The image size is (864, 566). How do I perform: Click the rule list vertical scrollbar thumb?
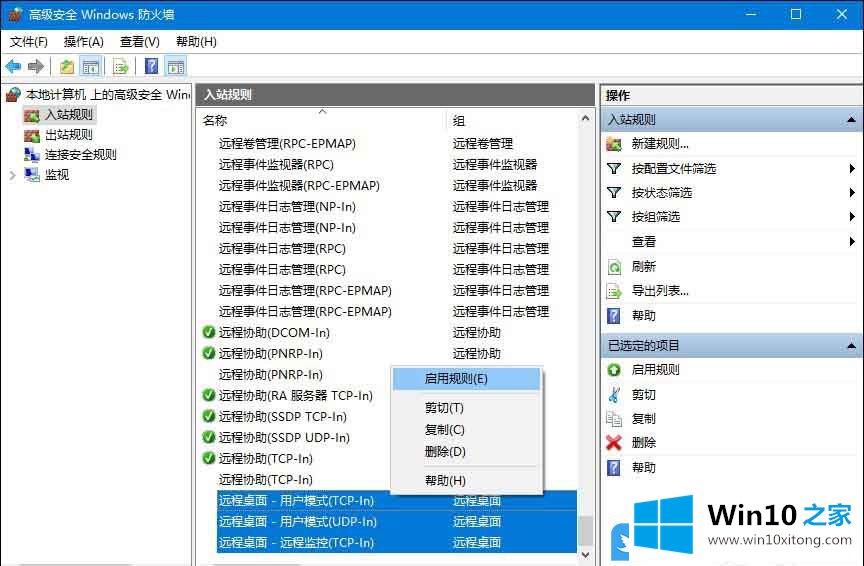tap(586, 529)
